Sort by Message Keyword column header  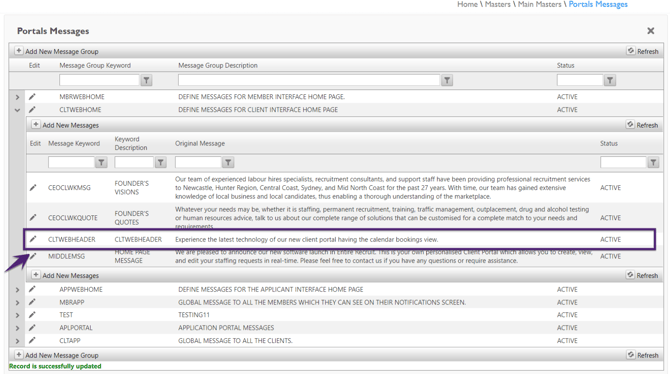(74, 143)
